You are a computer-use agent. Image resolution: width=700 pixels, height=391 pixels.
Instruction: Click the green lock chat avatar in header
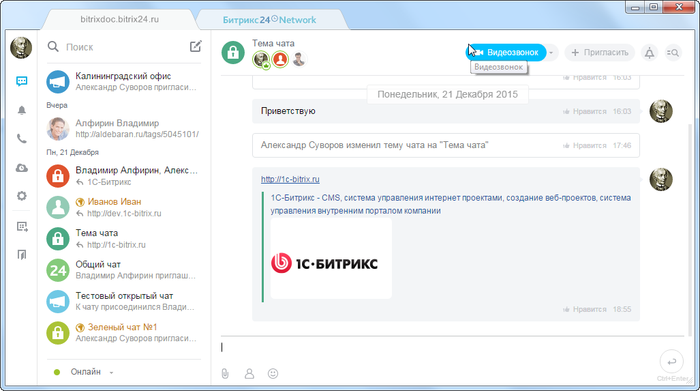tap(233, 53)
